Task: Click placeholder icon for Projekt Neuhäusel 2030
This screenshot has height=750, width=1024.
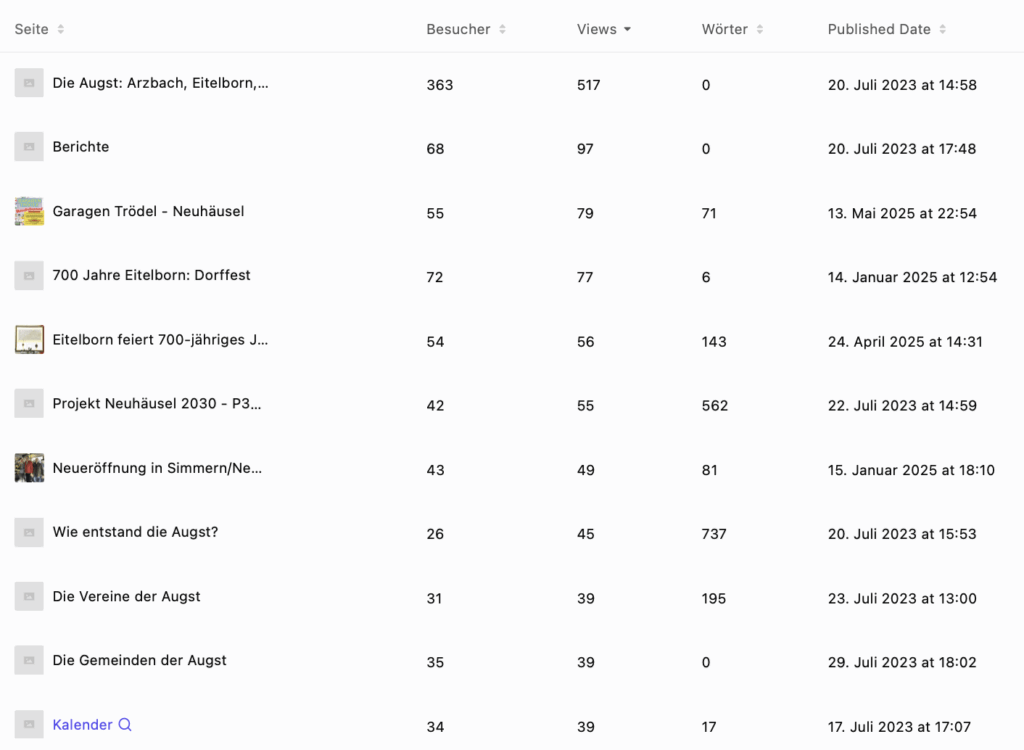Action: [x=29, y=404]
